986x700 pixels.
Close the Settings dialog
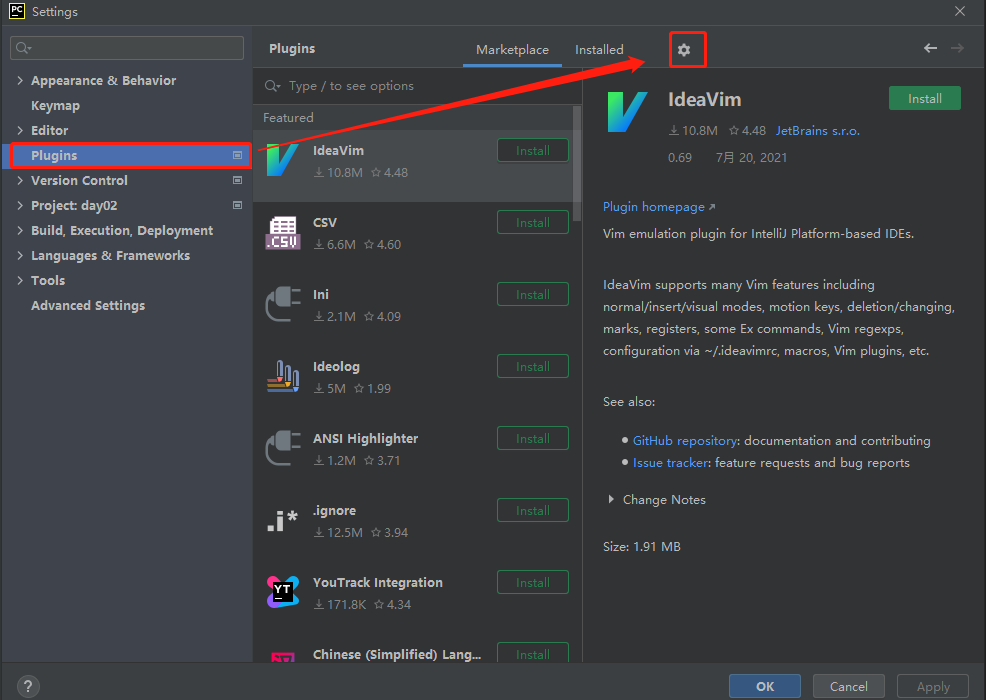point(960,11)
